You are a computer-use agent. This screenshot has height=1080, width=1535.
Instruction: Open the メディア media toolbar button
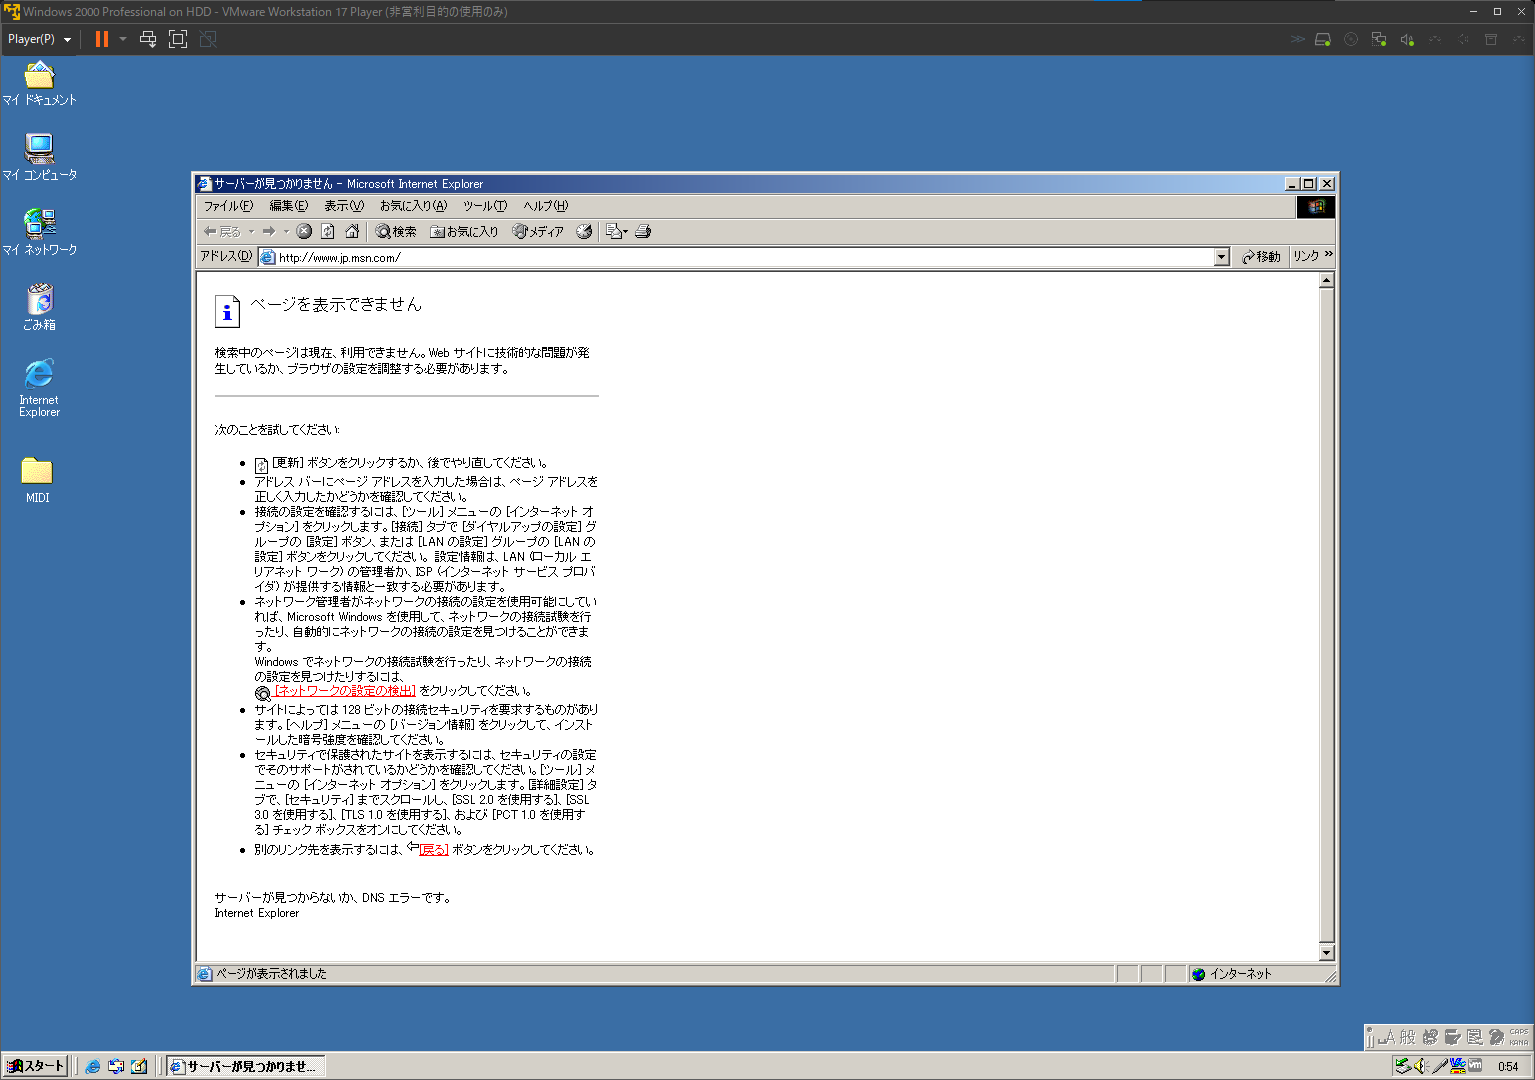[x=538, y=231]
